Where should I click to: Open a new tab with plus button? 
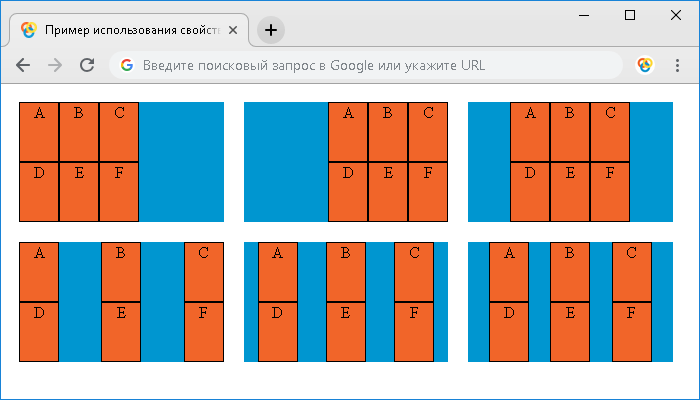271,30
